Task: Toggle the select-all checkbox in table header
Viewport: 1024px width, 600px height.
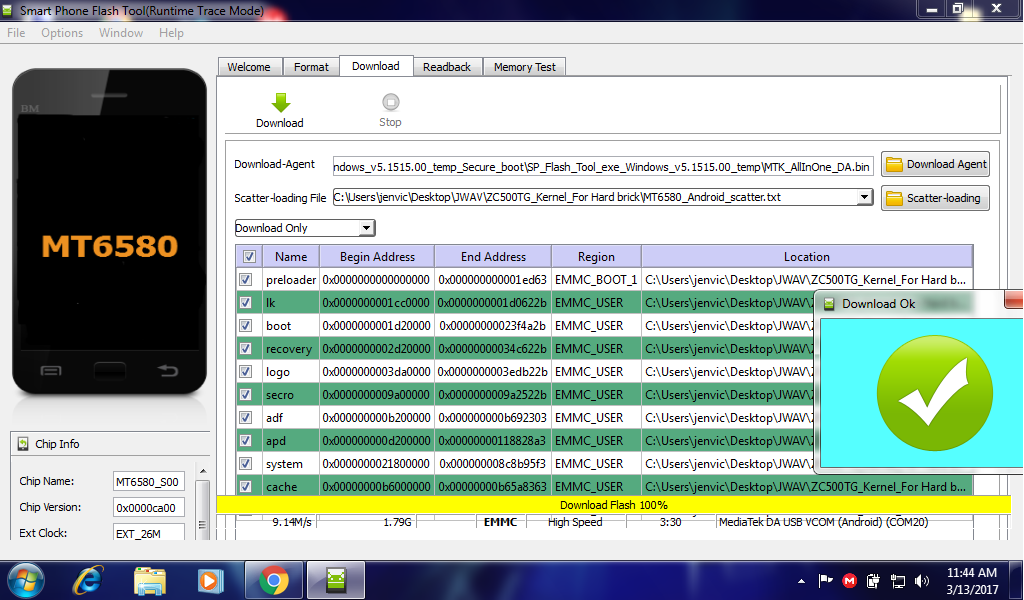Action: 249,256
